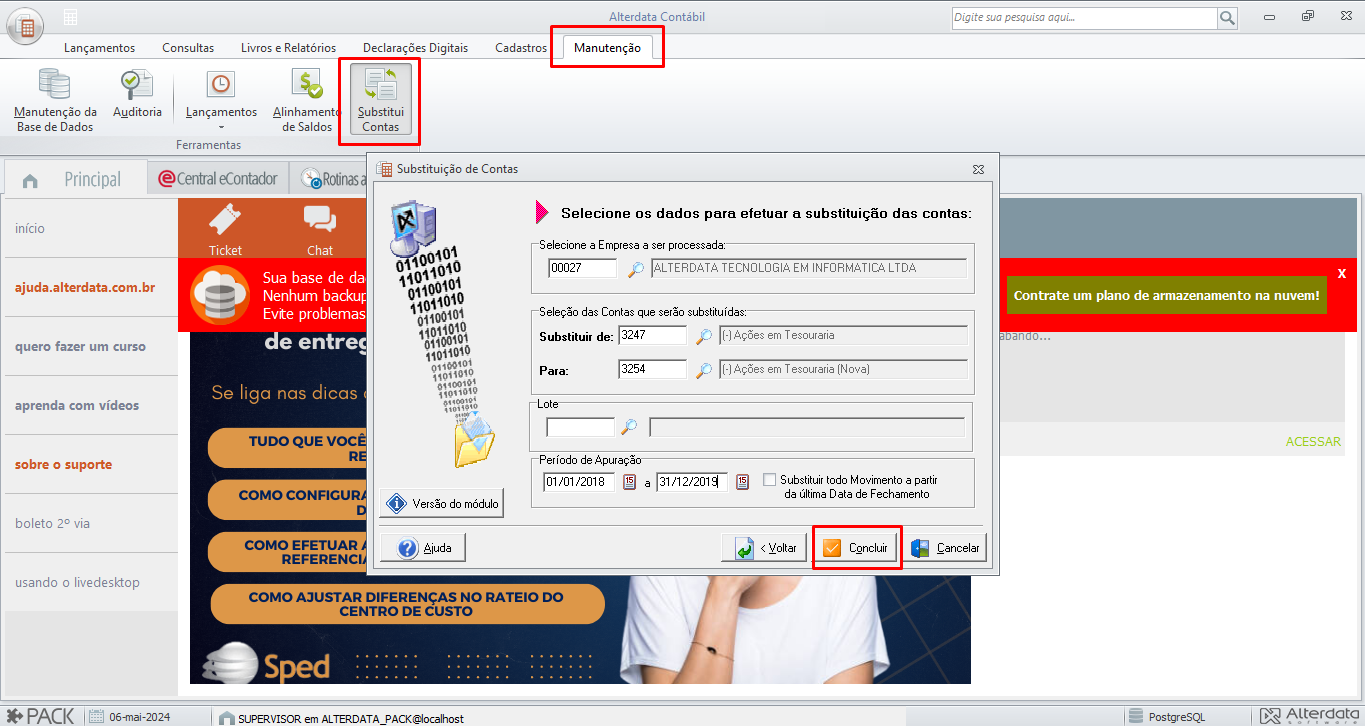Viewport: 1365px width, 726px height.
Task: Click the SUPERVISOR user status bar entry
Action: (341, 718)
